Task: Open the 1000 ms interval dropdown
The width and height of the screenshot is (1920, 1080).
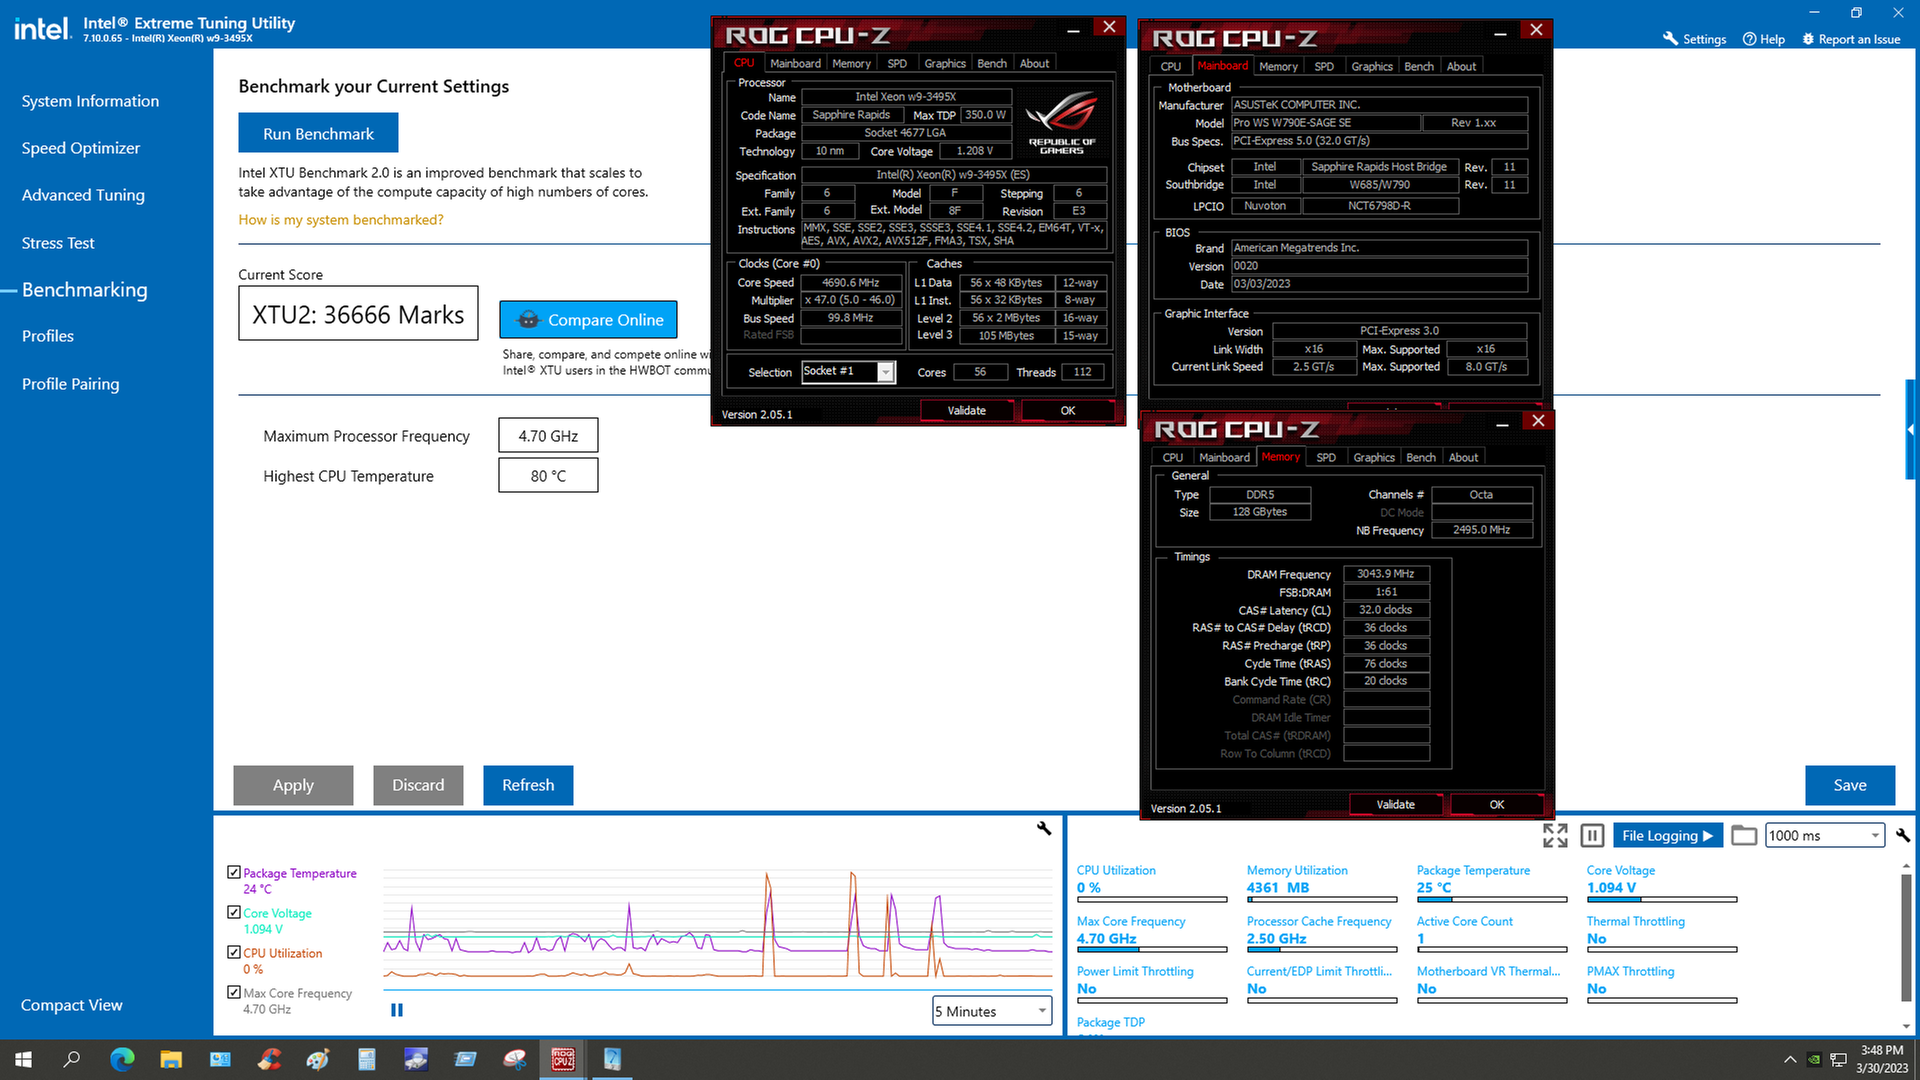Action: (1825, 835)
